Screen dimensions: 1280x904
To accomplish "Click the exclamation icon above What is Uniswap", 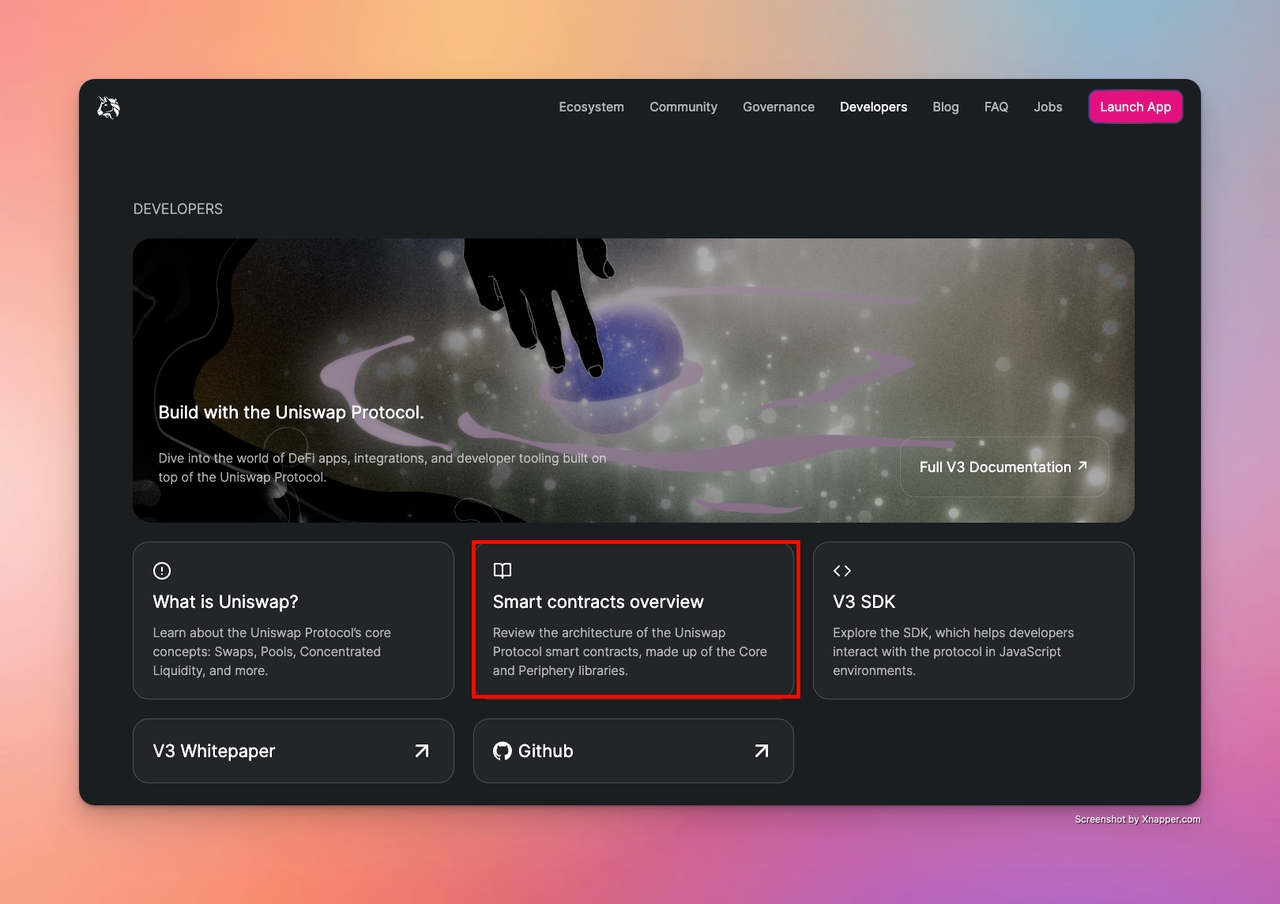I will pyautogui.click(x=162, y=570).
